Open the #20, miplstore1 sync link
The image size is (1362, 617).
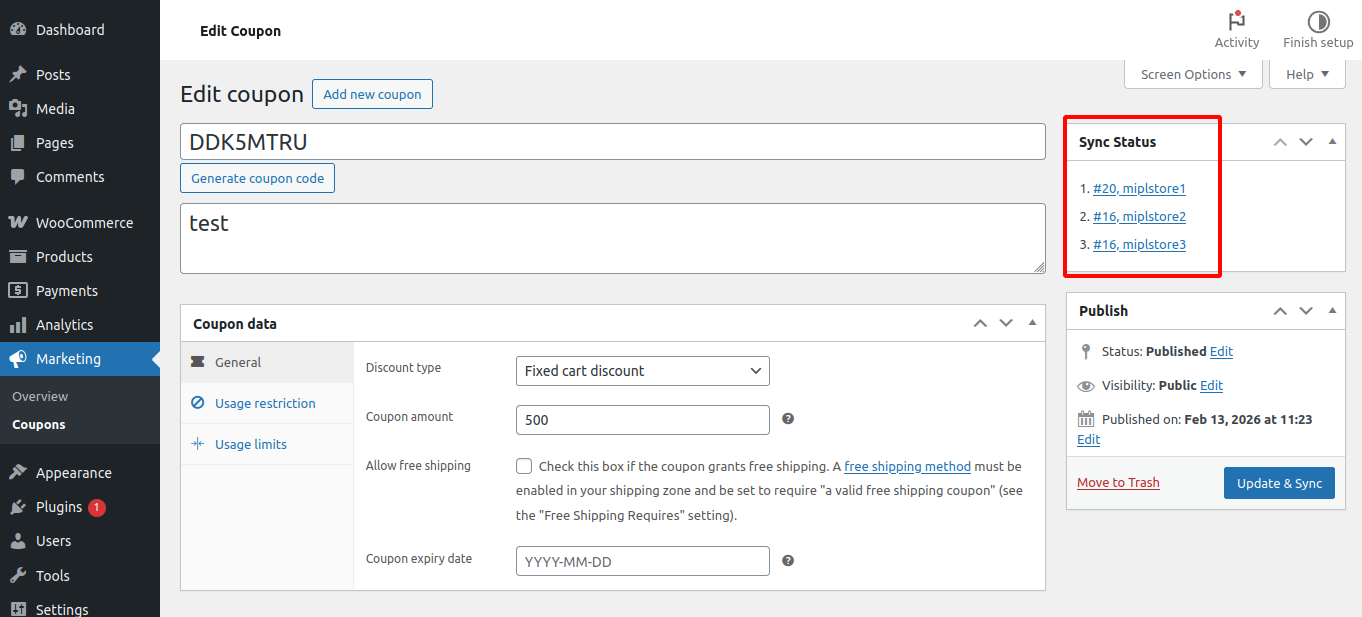[1139, 188]
